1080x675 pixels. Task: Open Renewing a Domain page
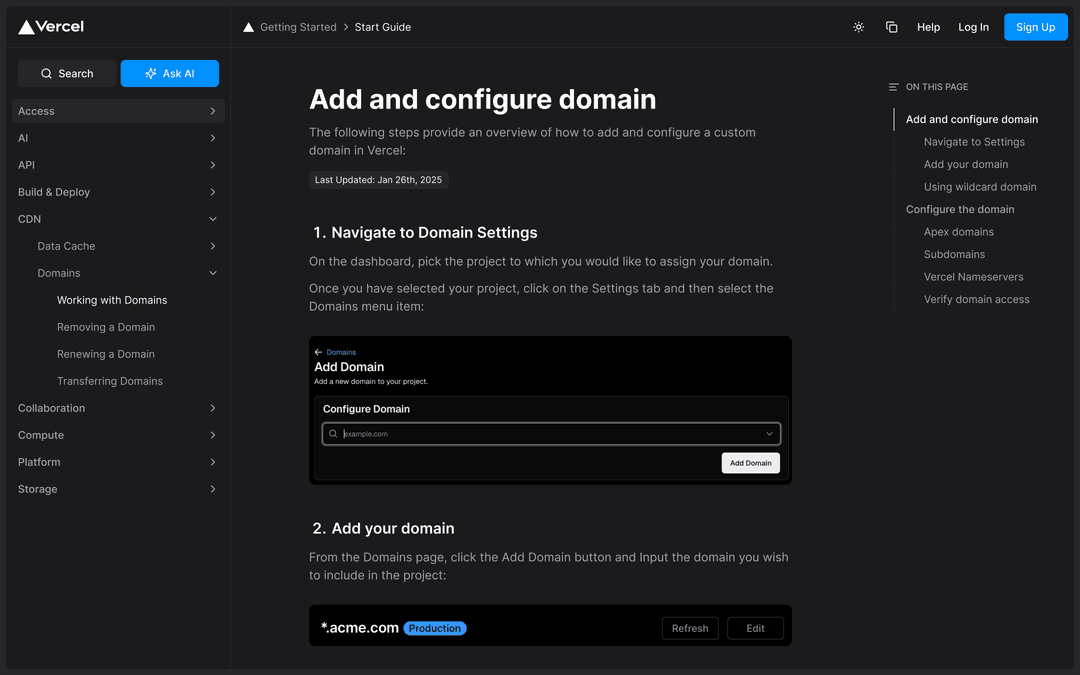pos(106,354)
